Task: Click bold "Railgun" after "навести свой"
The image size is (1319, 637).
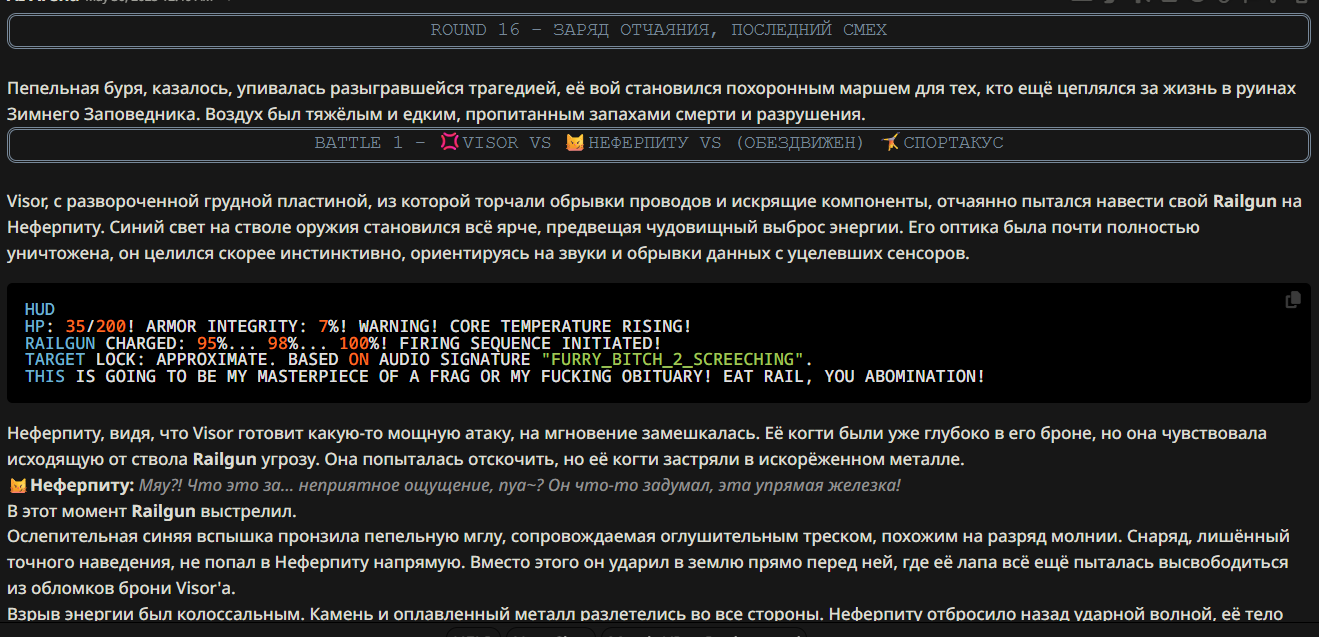Action: [1245, 202]
